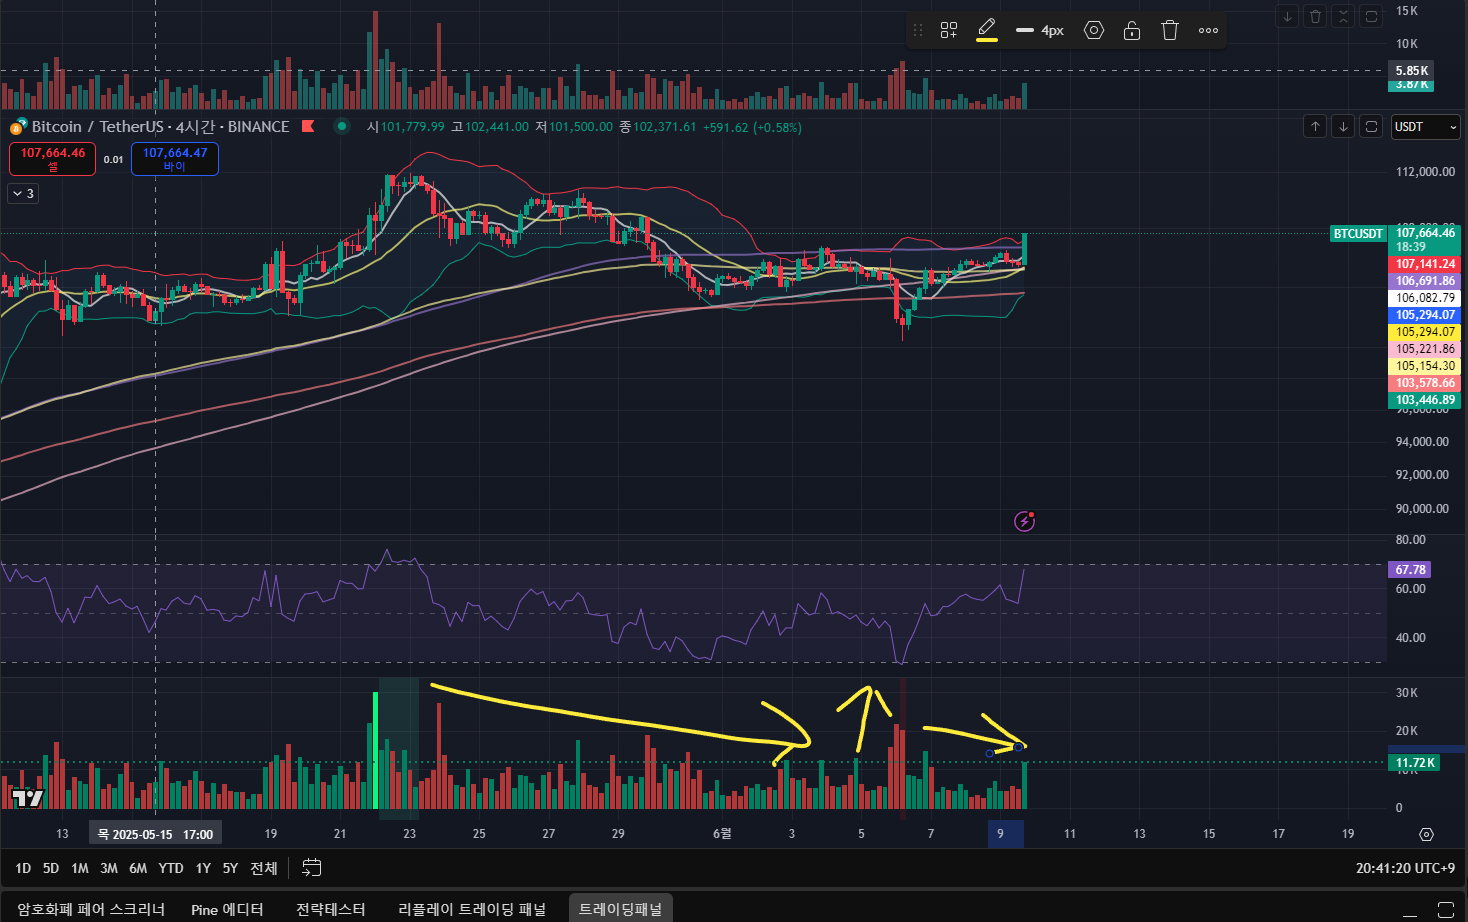The image size is (1468, 922).
Task: Delete the drawing with trash icon
Action: [1170, 30]
